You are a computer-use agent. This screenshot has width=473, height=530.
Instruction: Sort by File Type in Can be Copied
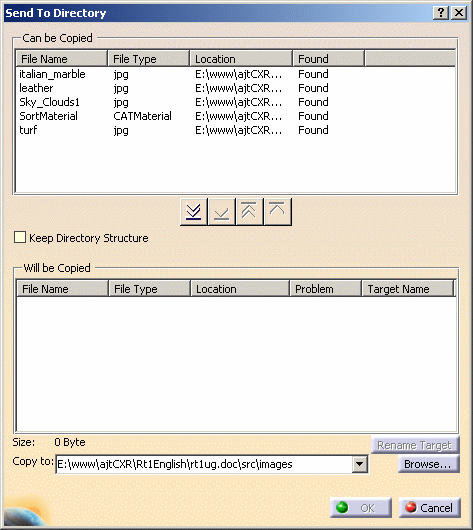[149, 59]
